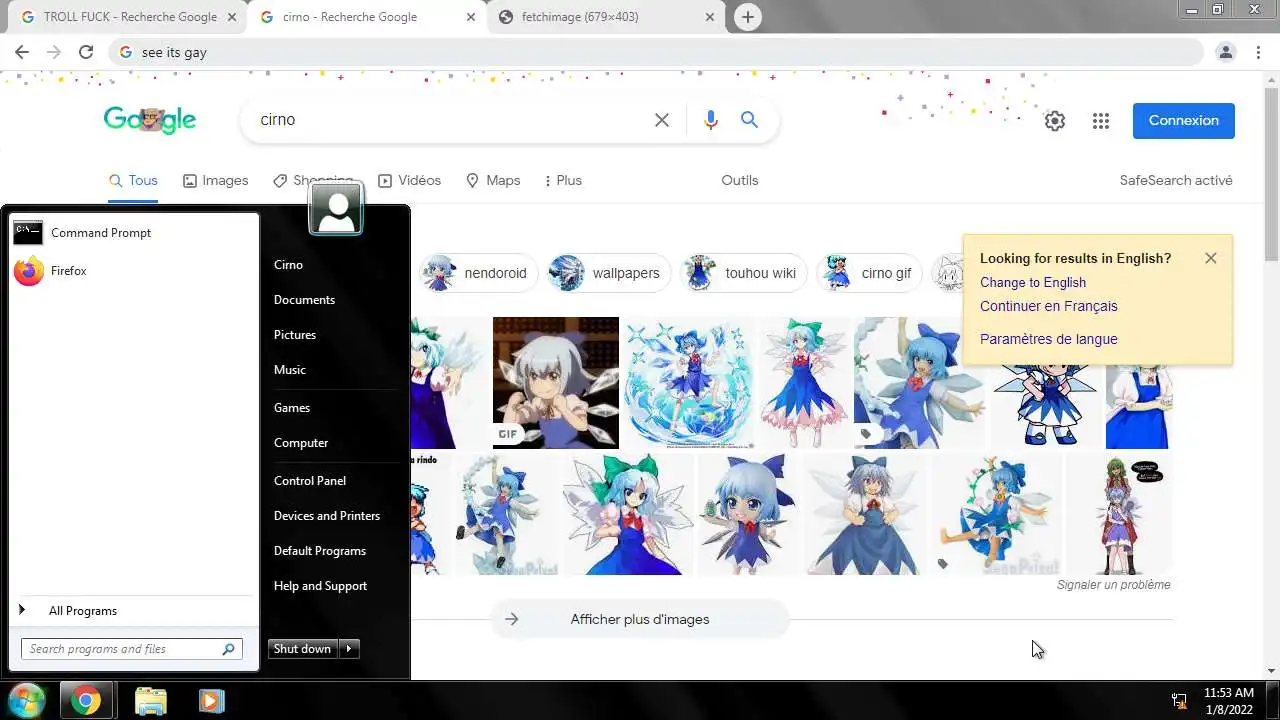
Task: Open Music in Start menu
Action: [x=290, y=370]
